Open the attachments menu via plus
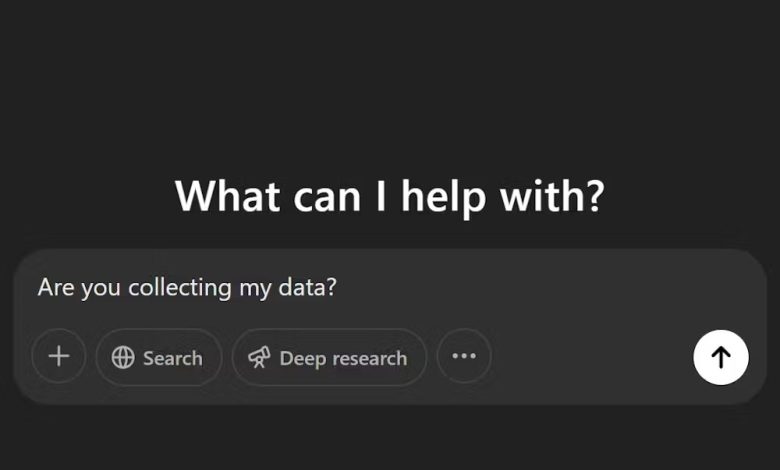This screenshot has height=470, width=780. (59, 356)
